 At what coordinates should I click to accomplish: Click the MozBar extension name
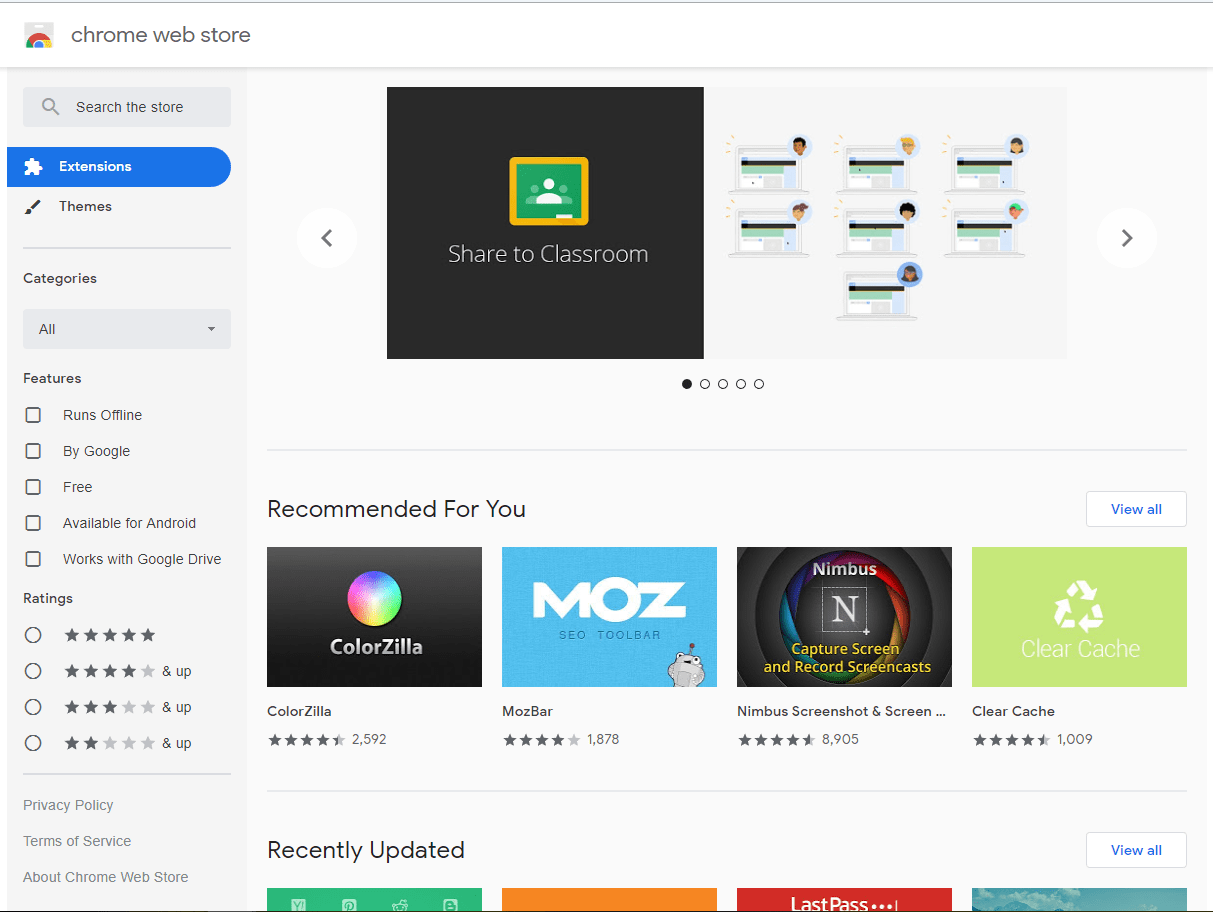tap(527, 711)
